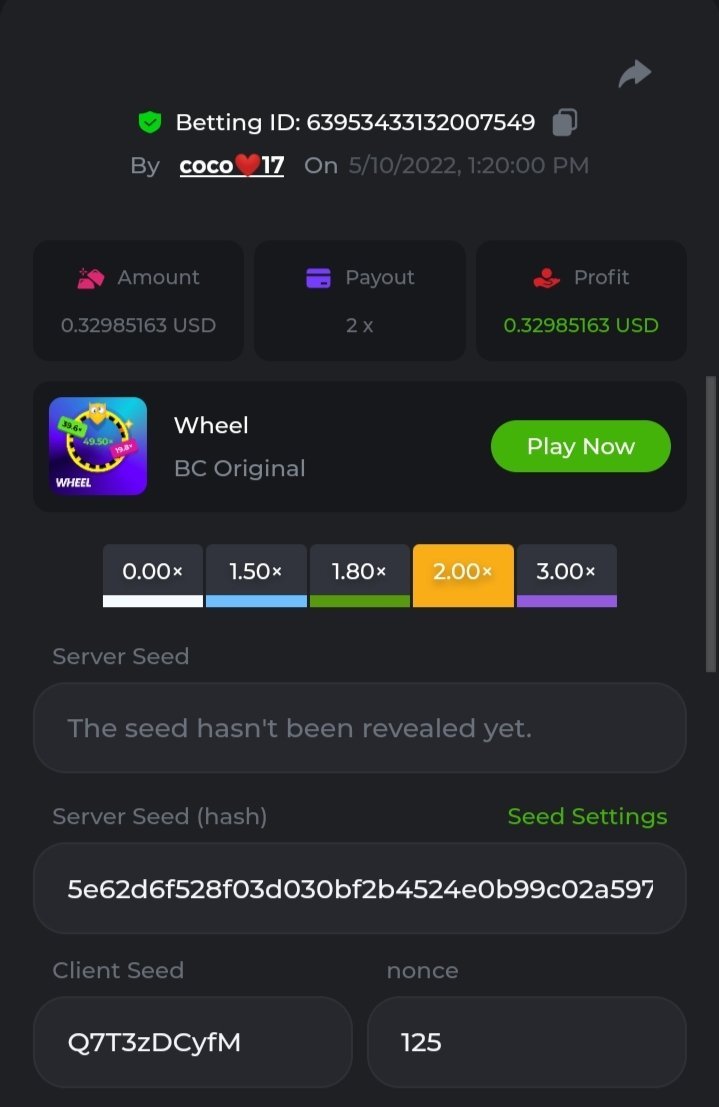Open Seed Settings link
Screen dimensions: 719x1107
click(x=587, y=817)
